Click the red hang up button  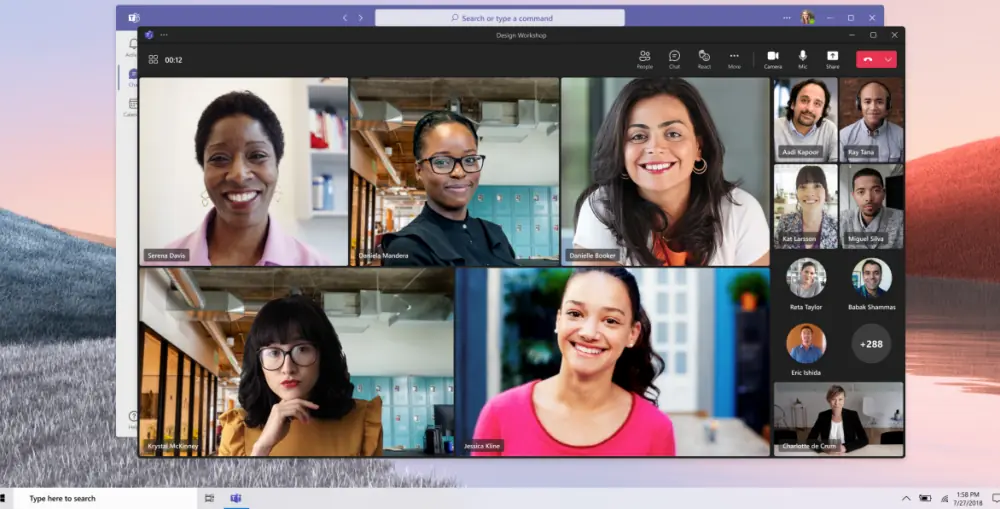pyautogui.click(x=868, y=59)
